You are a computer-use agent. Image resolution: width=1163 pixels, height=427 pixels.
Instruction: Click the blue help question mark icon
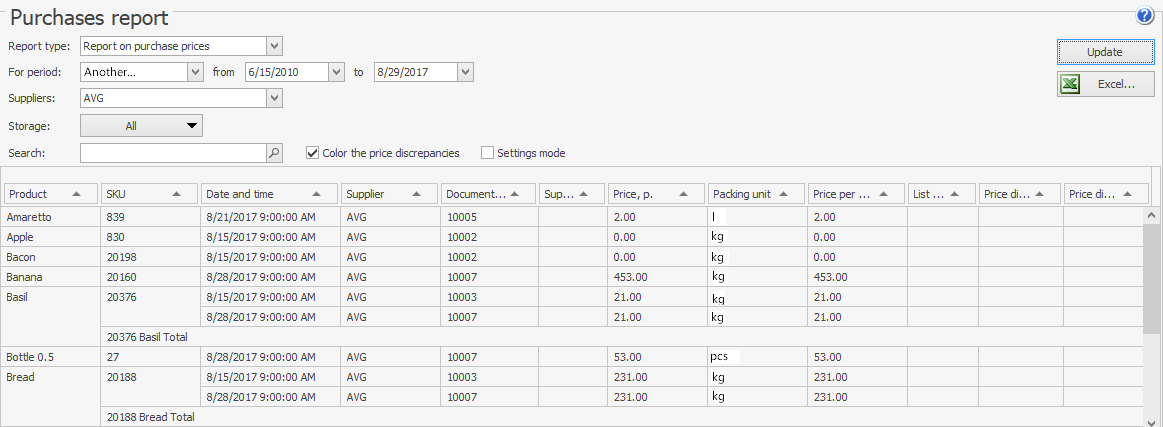tap(1145, 16)
